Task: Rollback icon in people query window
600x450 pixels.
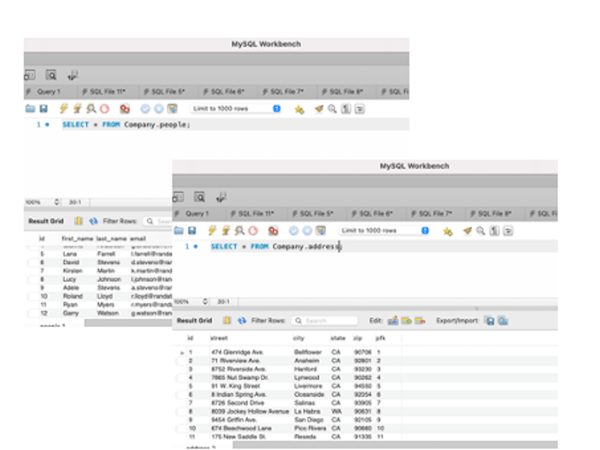Action: pos(158,109)
